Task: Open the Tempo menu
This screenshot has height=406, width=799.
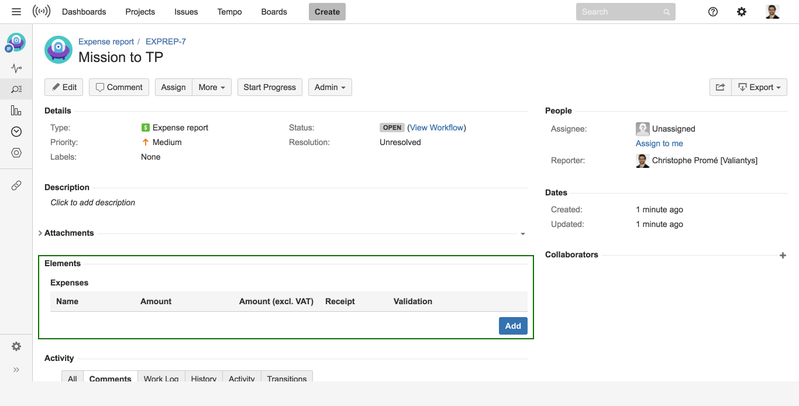Action: coord(229,12)
